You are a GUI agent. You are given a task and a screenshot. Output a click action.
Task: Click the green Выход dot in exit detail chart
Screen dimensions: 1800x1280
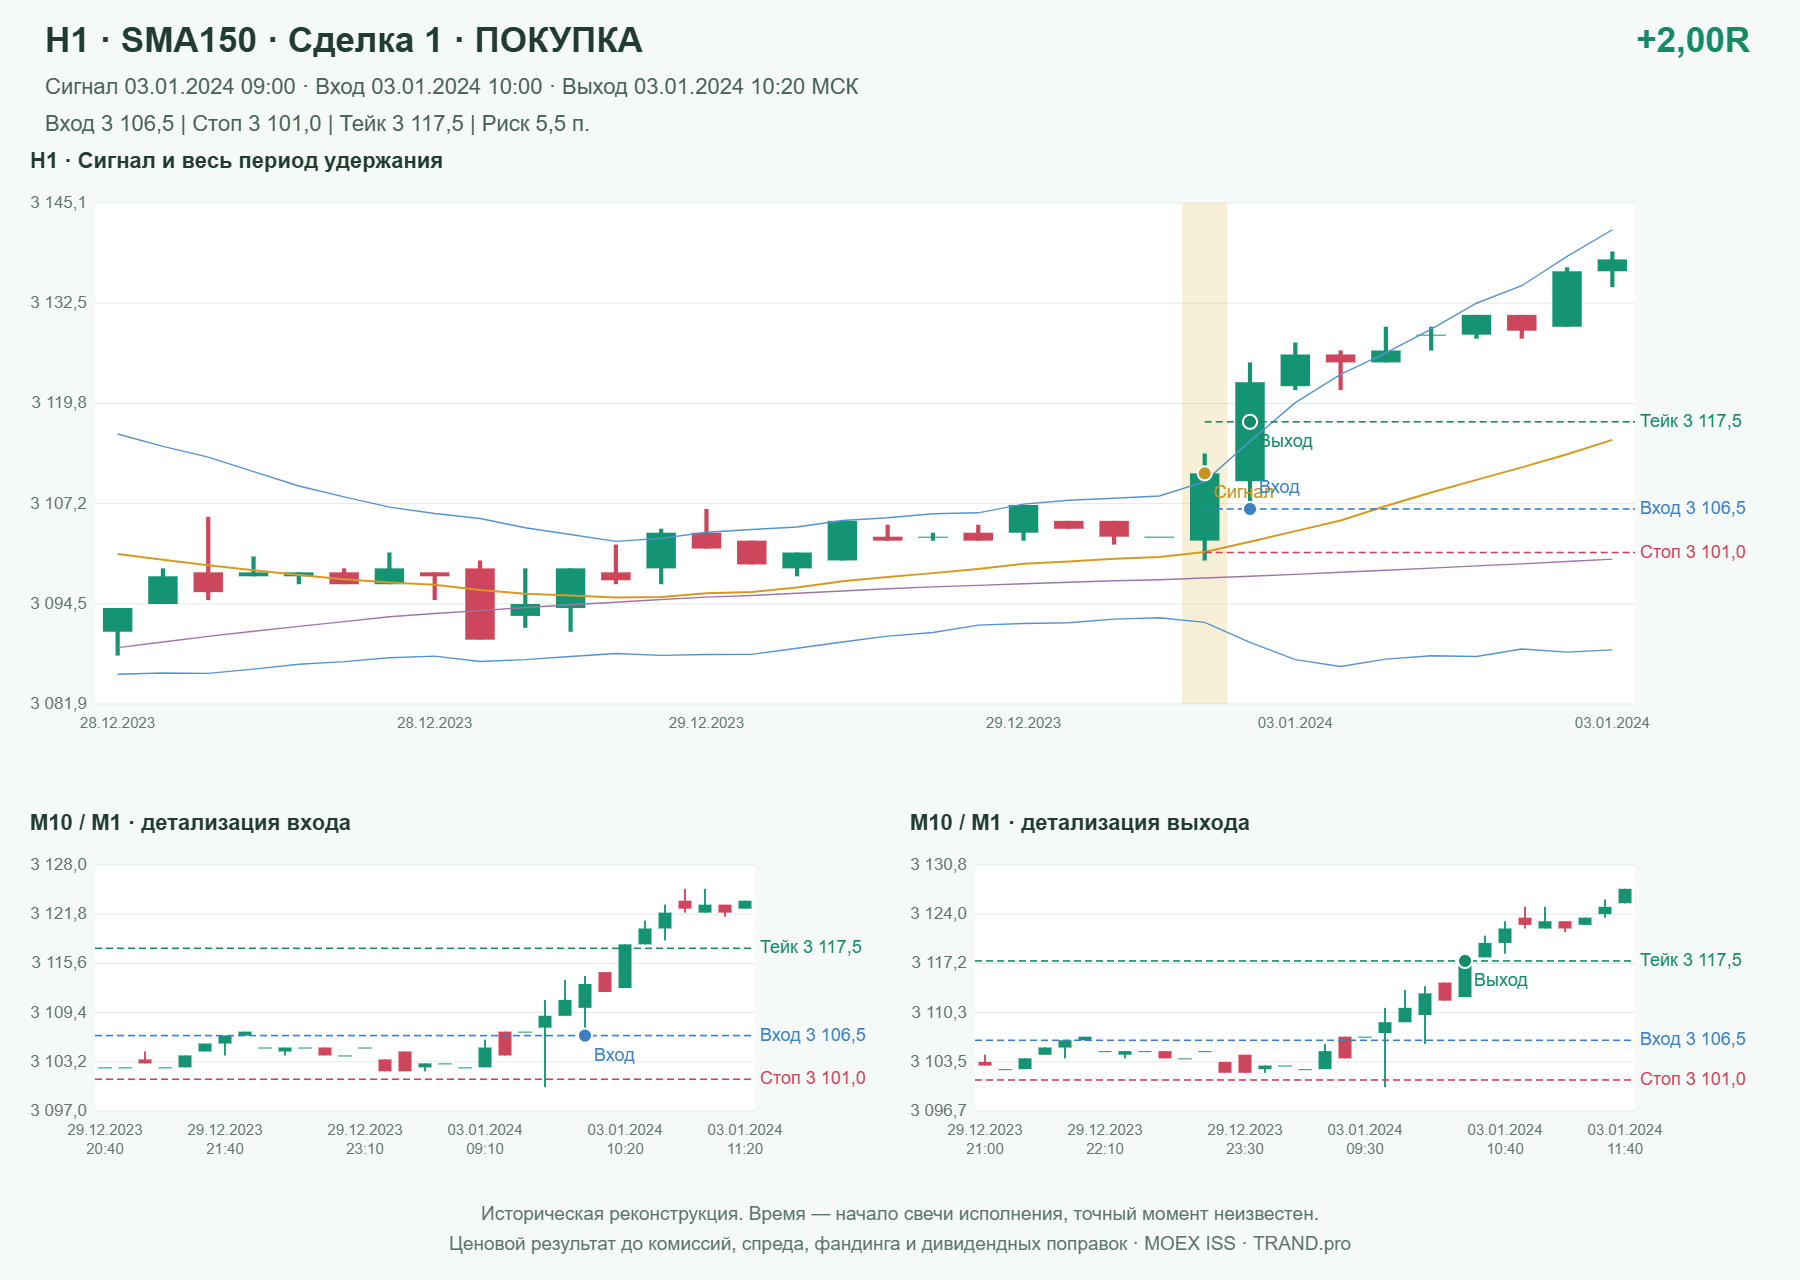tap(1465, 961)
